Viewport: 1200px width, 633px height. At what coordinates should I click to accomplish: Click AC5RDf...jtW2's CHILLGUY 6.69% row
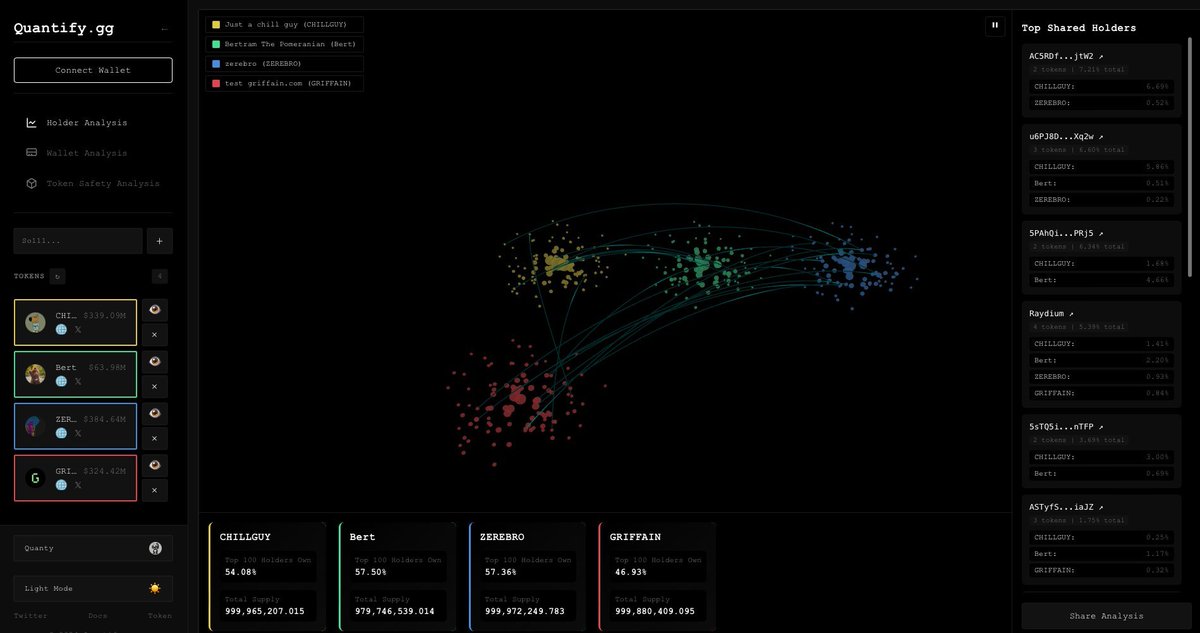pos(1101,86)
